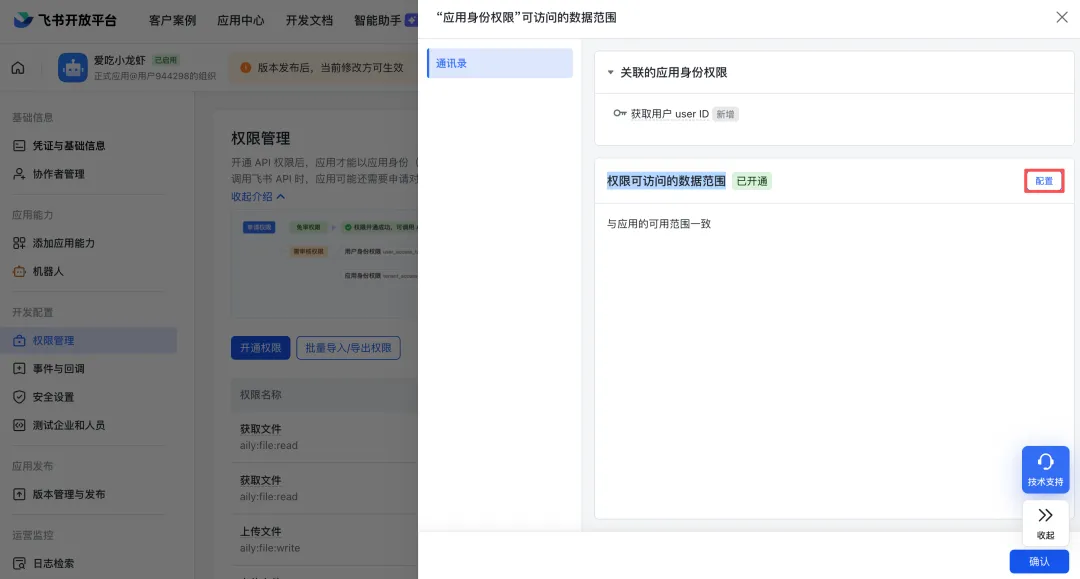The width and height of the screenshot is (1080, 579).
Task: Go to the home icon
Action: pos(18,67)
